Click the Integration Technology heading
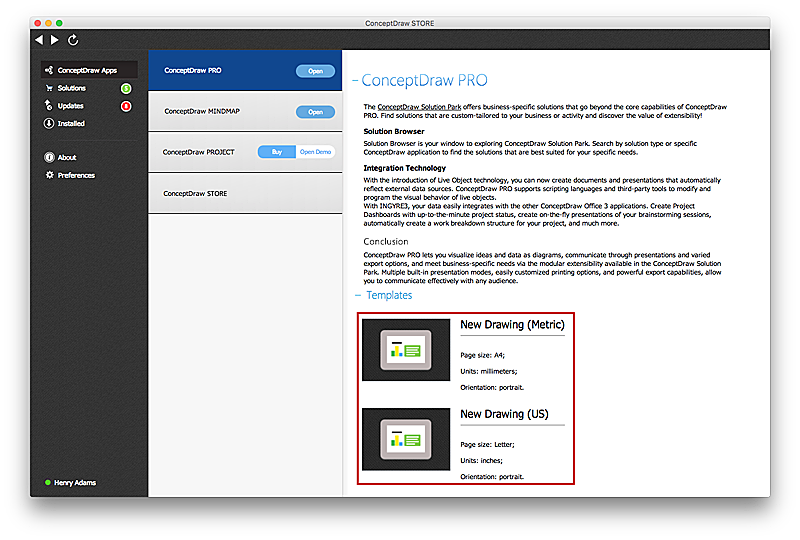The width and height of the screenshot is (800, 540). point(405,168)
